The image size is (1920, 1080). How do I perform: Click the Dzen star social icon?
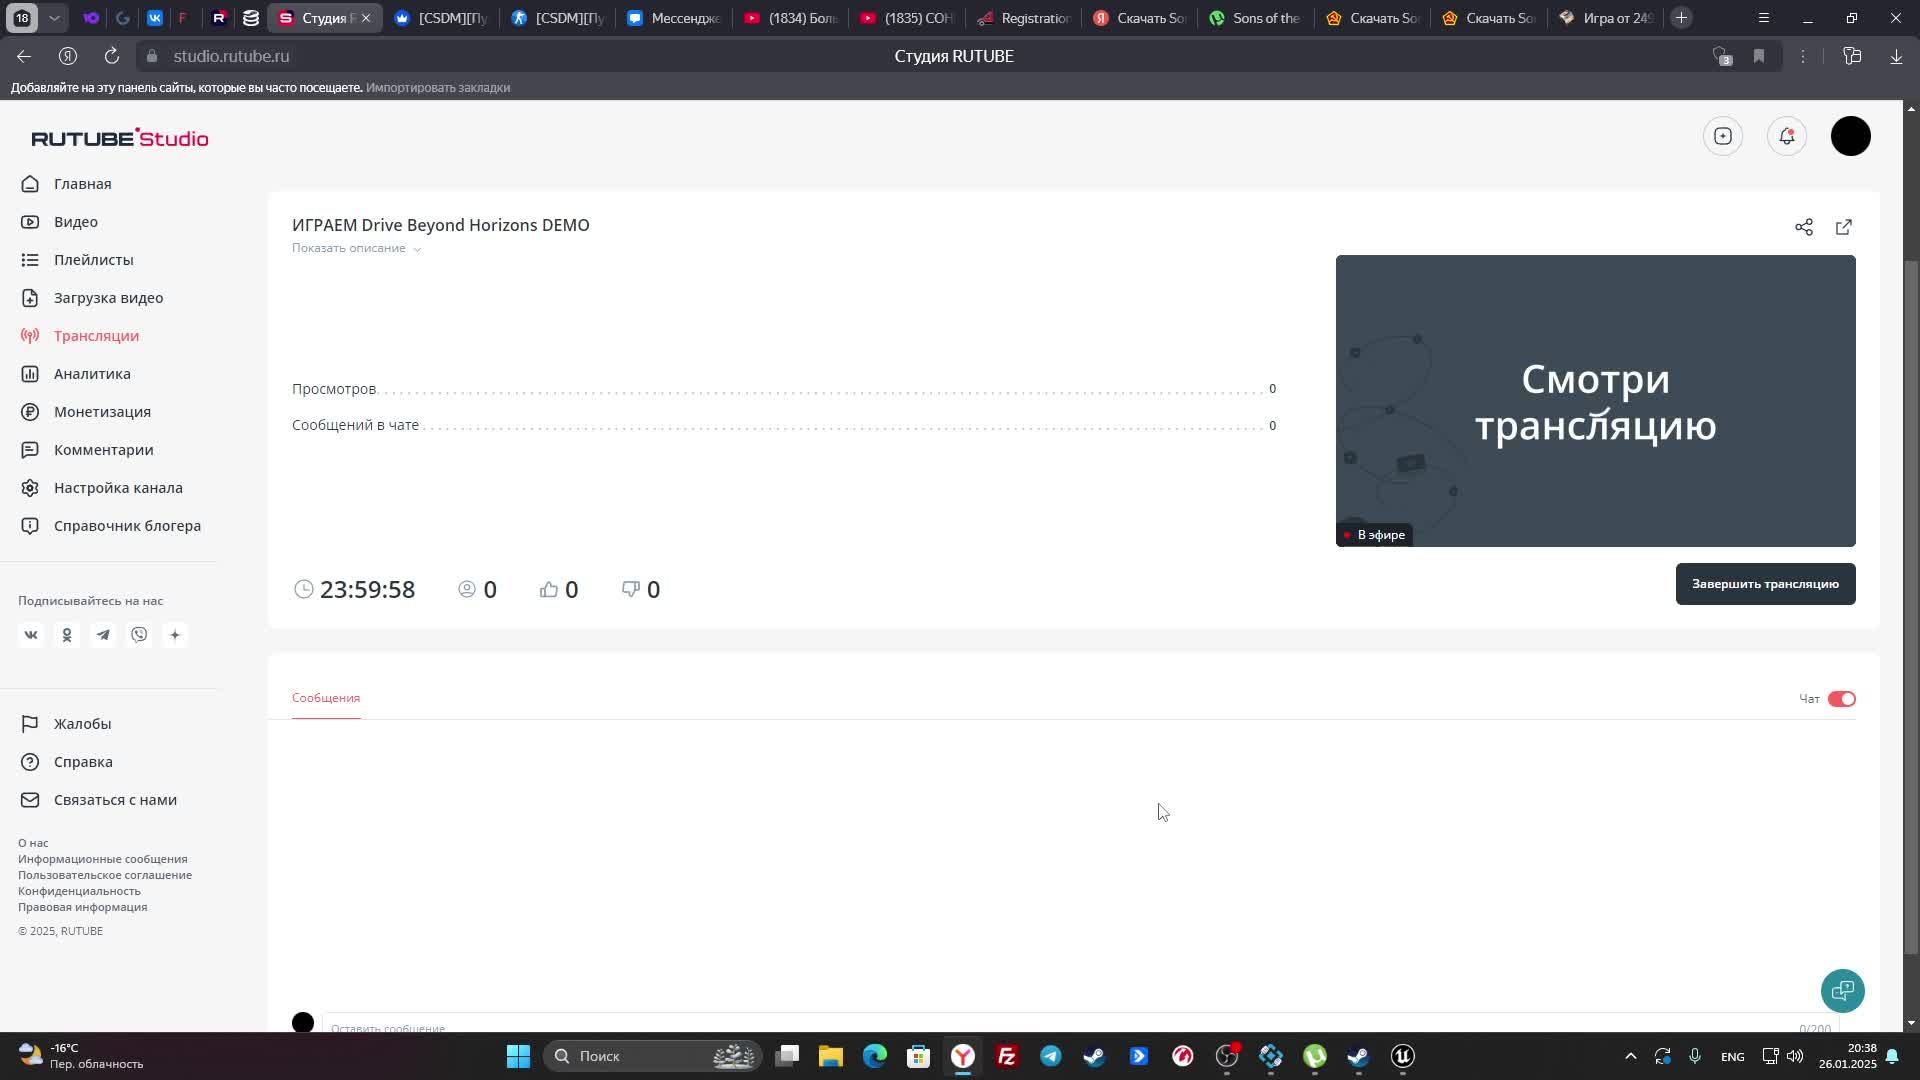(x=175, y=635)
